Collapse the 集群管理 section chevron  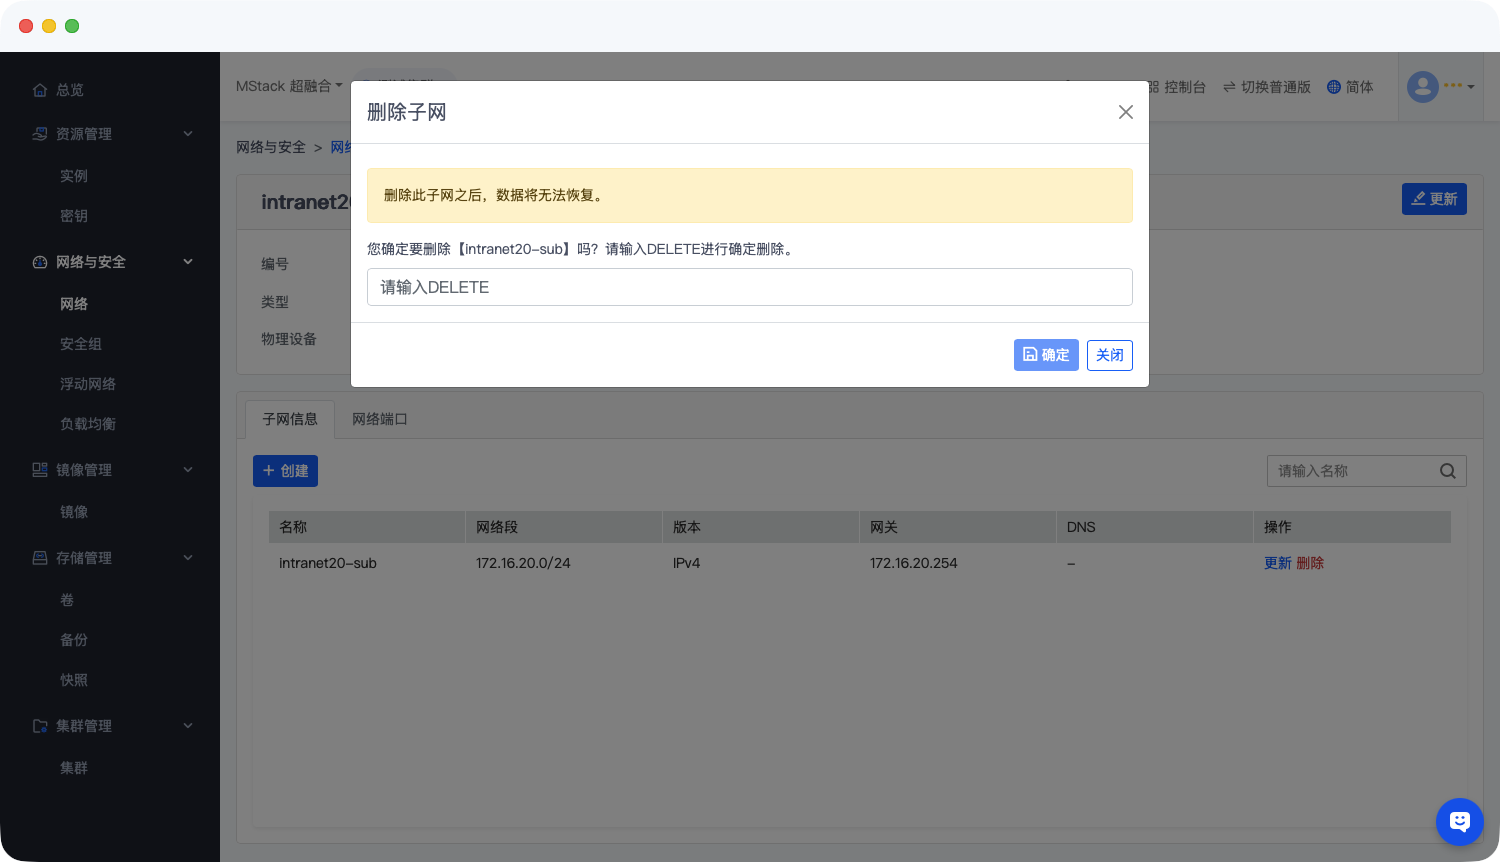coord(188,726)
